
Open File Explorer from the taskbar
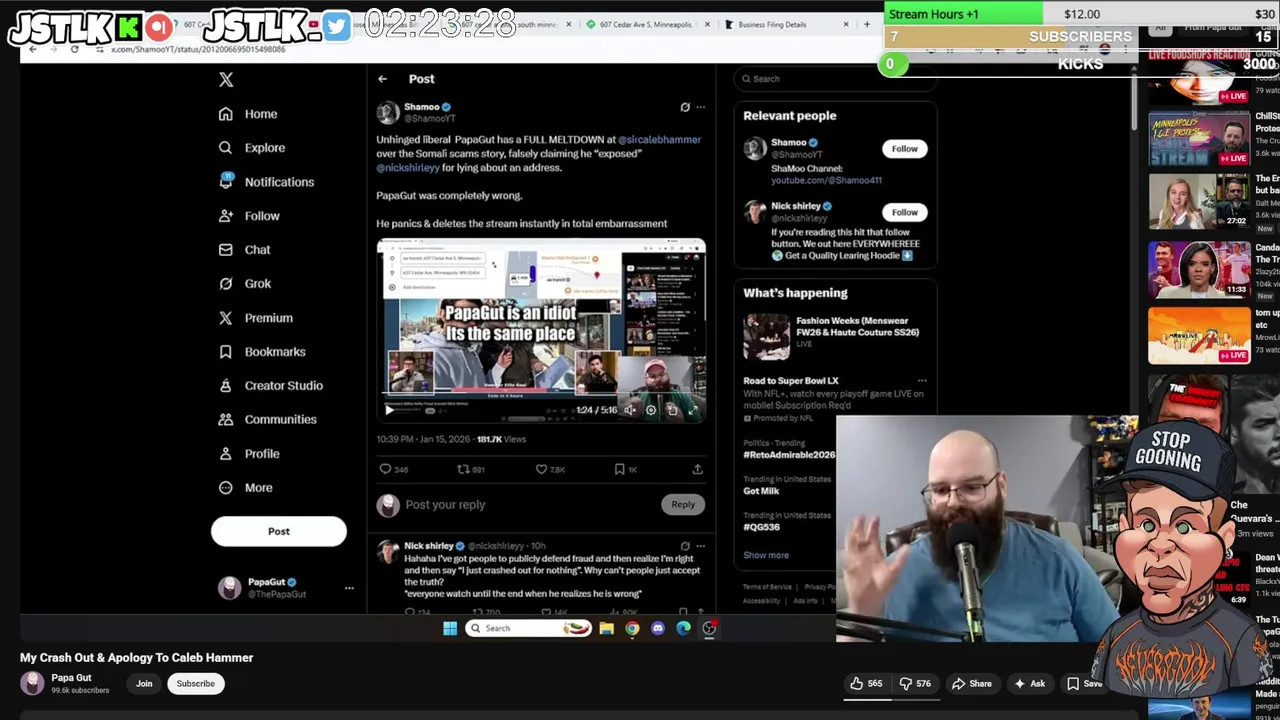[606, 628]
